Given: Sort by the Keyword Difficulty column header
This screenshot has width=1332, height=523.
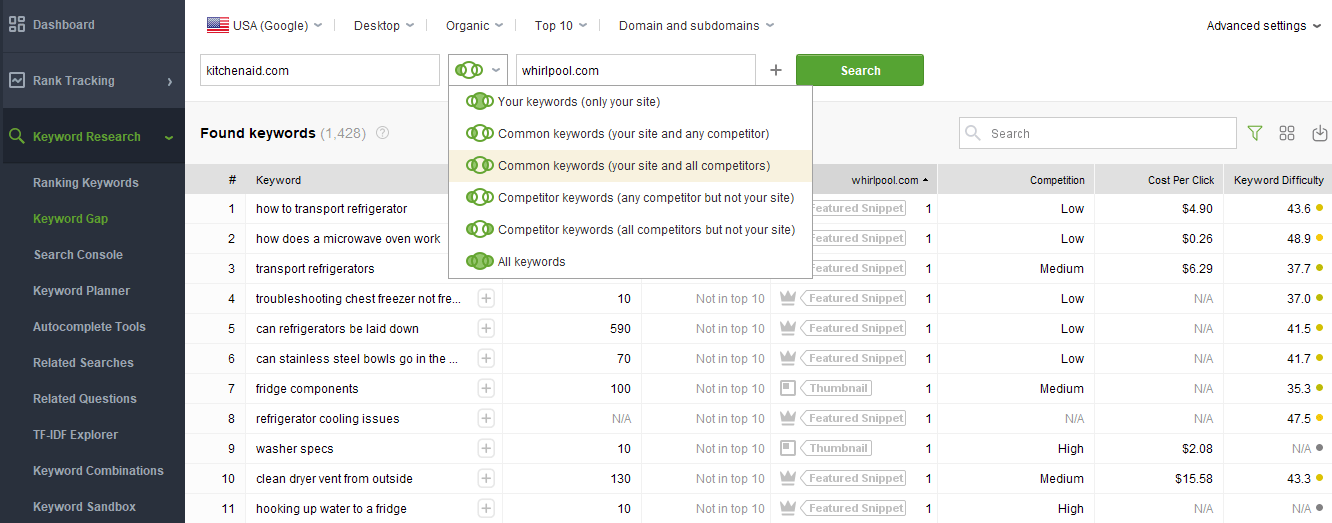Looking at the screenshot, I should click(x=1279, y=180).
